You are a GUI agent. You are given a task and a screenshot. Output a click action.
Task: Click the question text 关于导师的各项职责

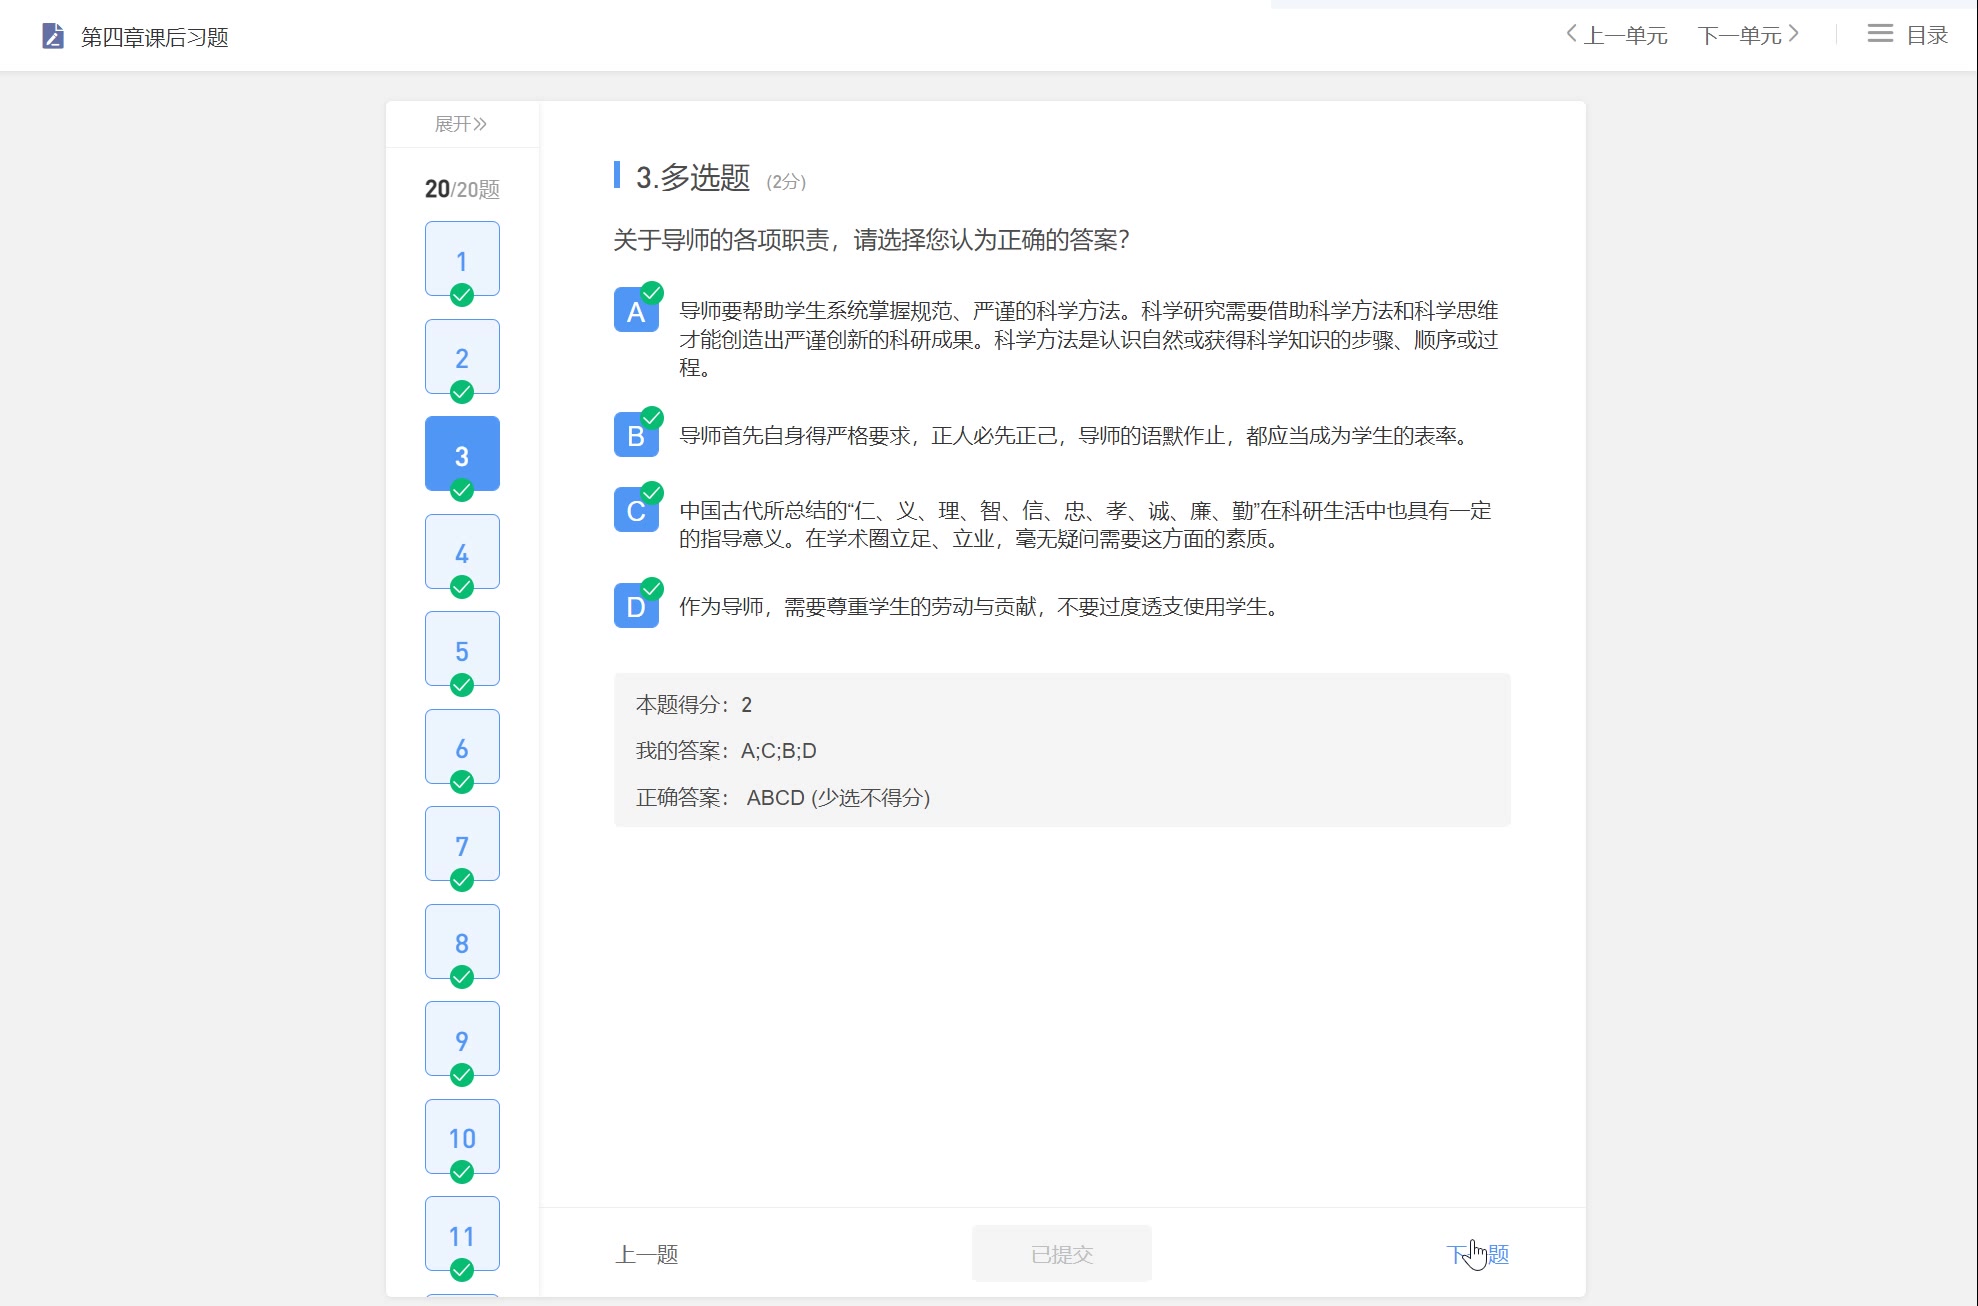click(871, 240)
